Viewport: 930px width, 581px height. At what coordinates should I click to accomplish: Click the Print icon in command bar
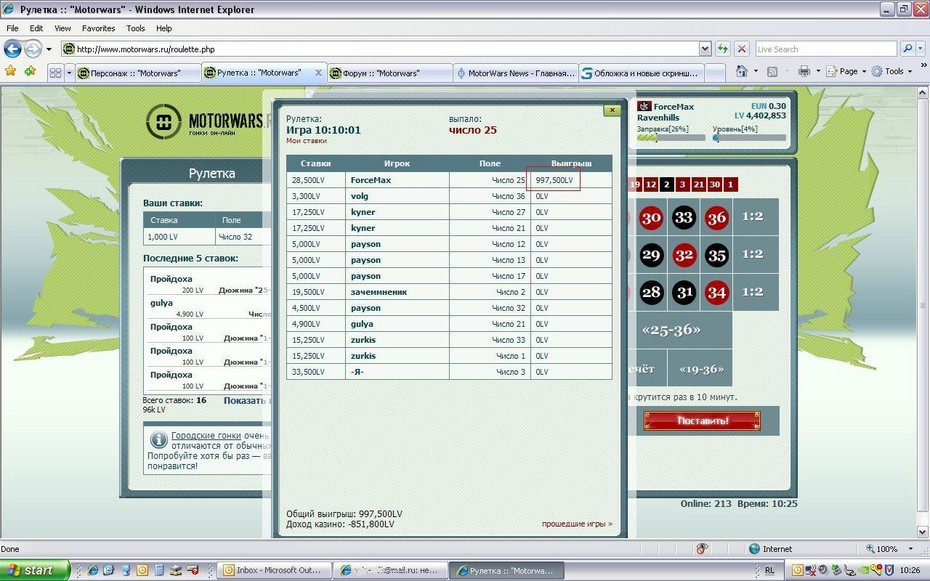point(804,71)
